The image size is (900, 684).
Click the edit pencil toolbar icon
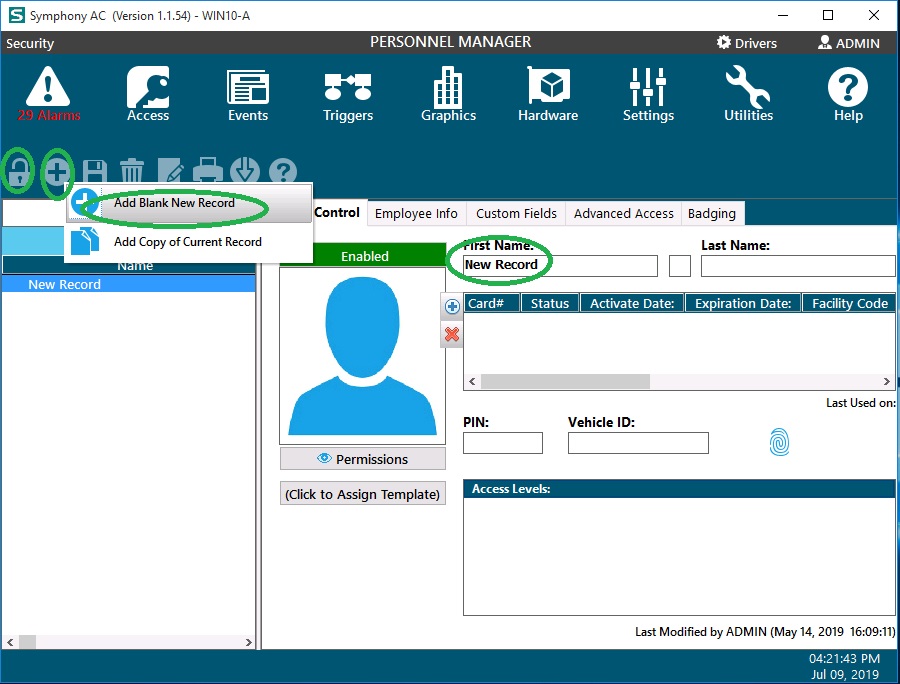click(170, 171)
